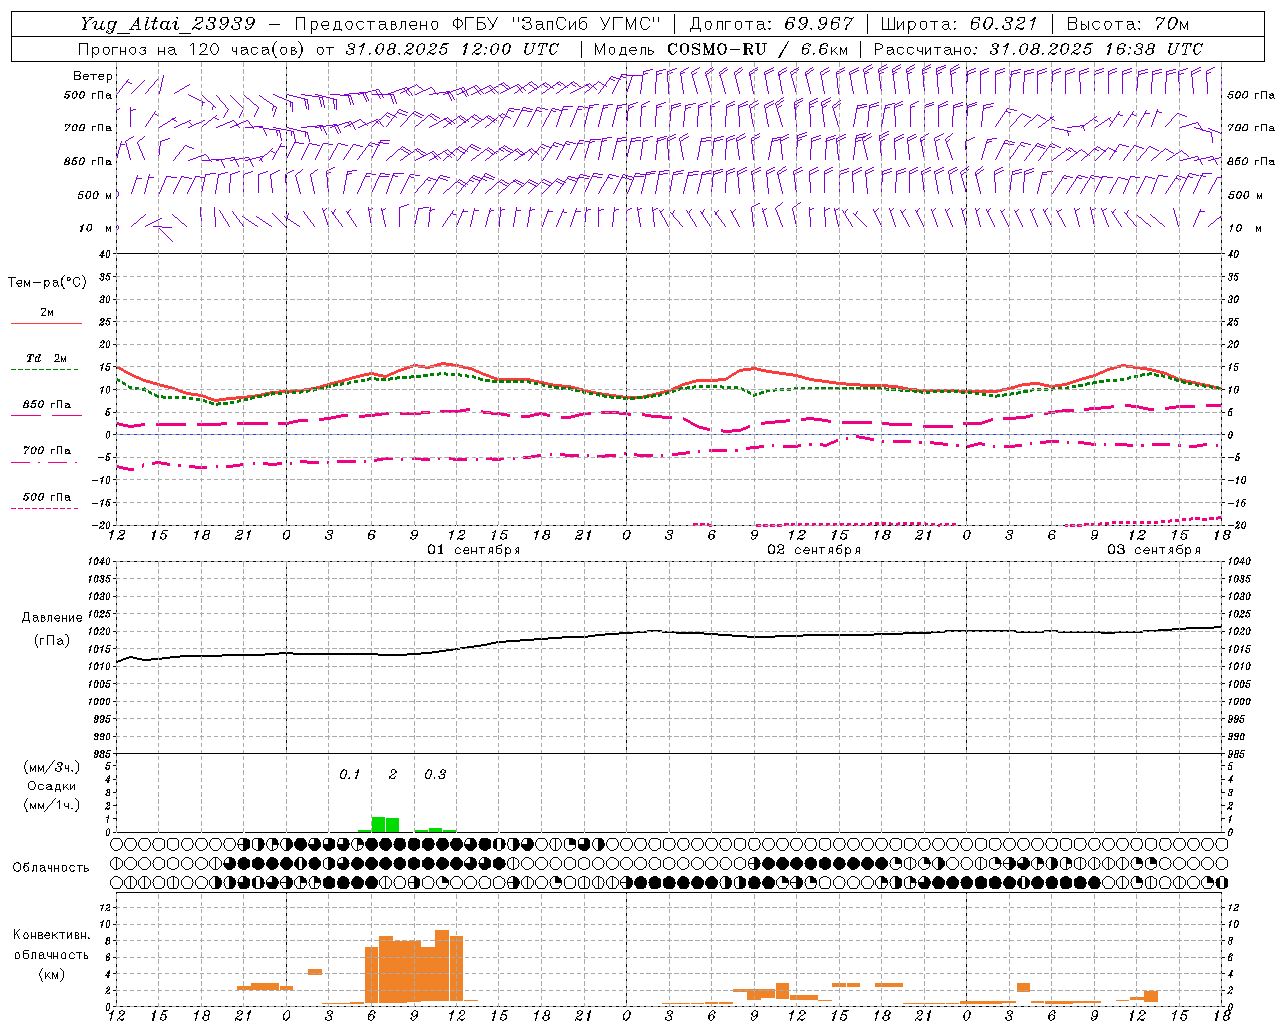Click the 700 гПа temperature legend label

coord(47,451)
